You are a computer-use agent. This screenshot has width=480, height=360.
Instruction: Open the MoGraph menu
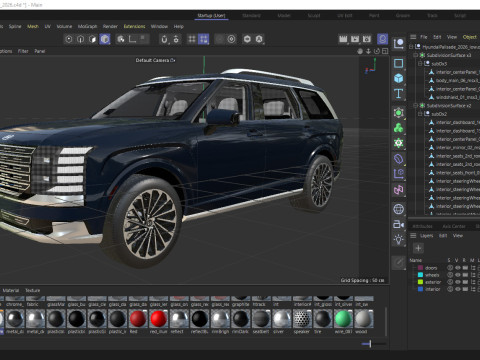click(x=87, y=26)
